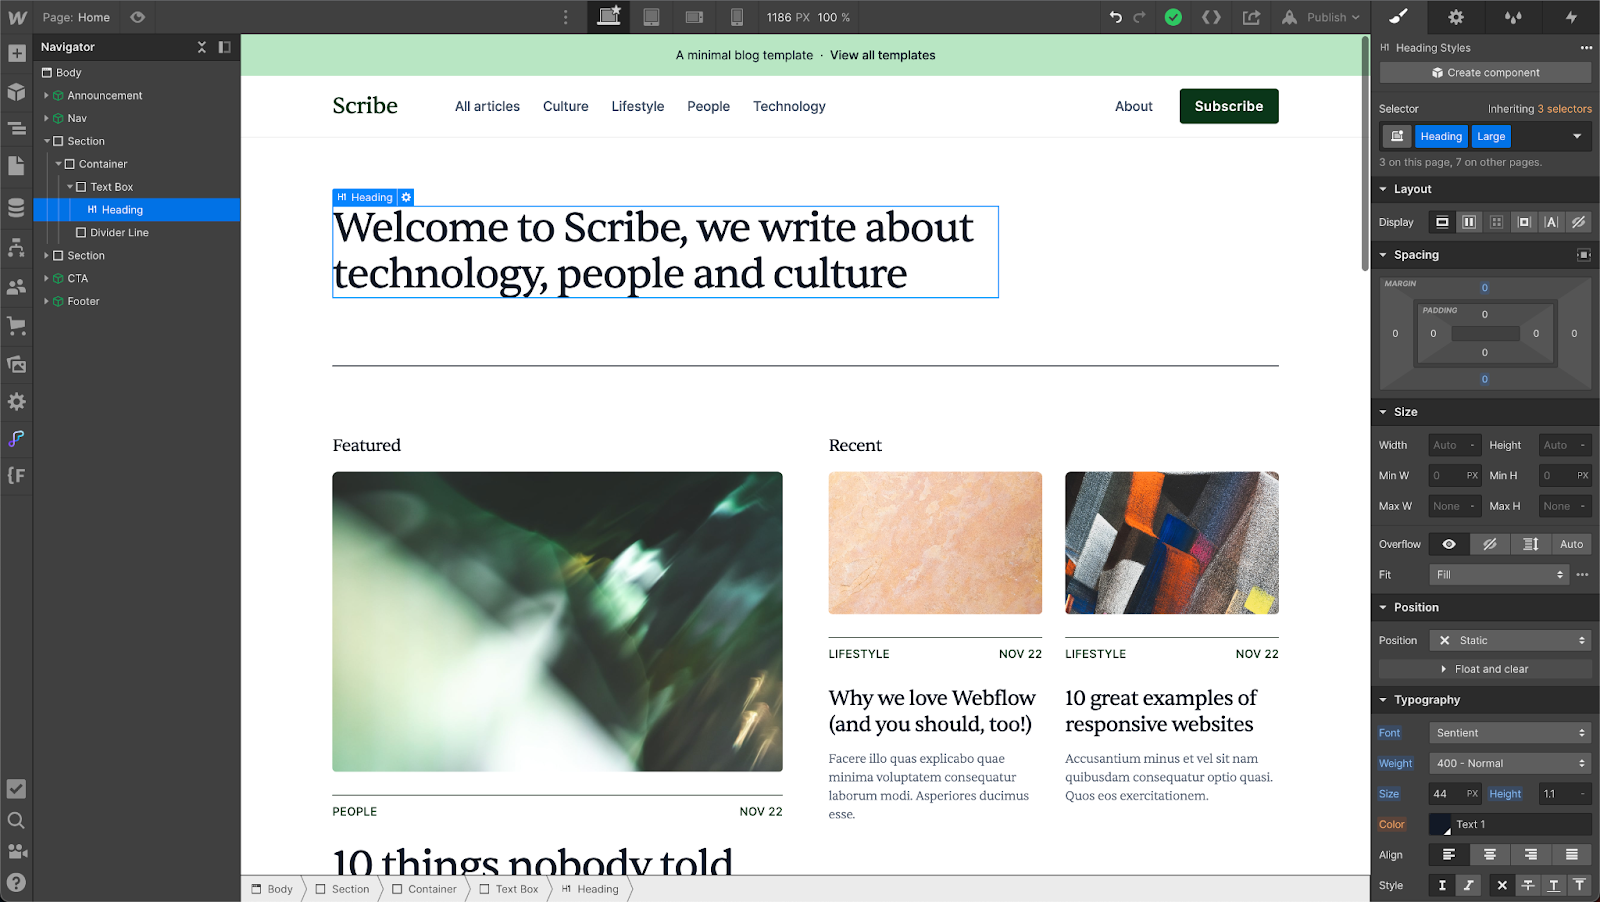The width and height of the screenshot is (1600, 902).
Task: Switch to mobile portrait breakpoint
Action: 737,17
